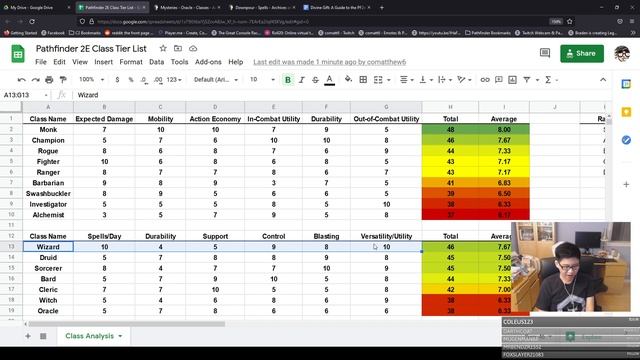640x360 pixels.
Task: Open Google Tasks side panel
Action: point(626,140)
